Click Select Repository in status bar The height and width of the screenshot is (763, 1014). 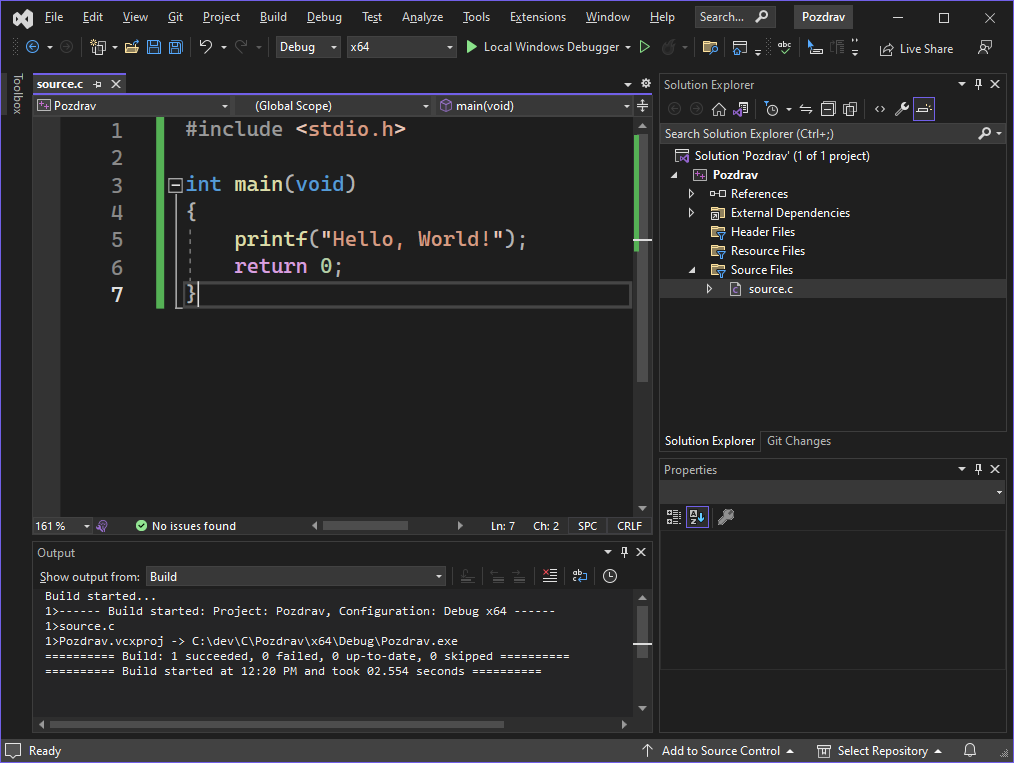click(x=879, y=751)
